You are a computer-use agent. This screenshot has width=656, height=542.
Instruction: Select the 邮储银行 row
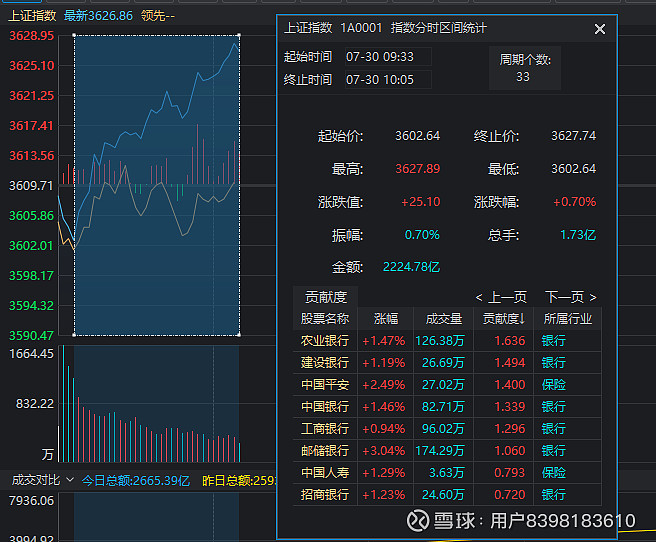(447, 451)
